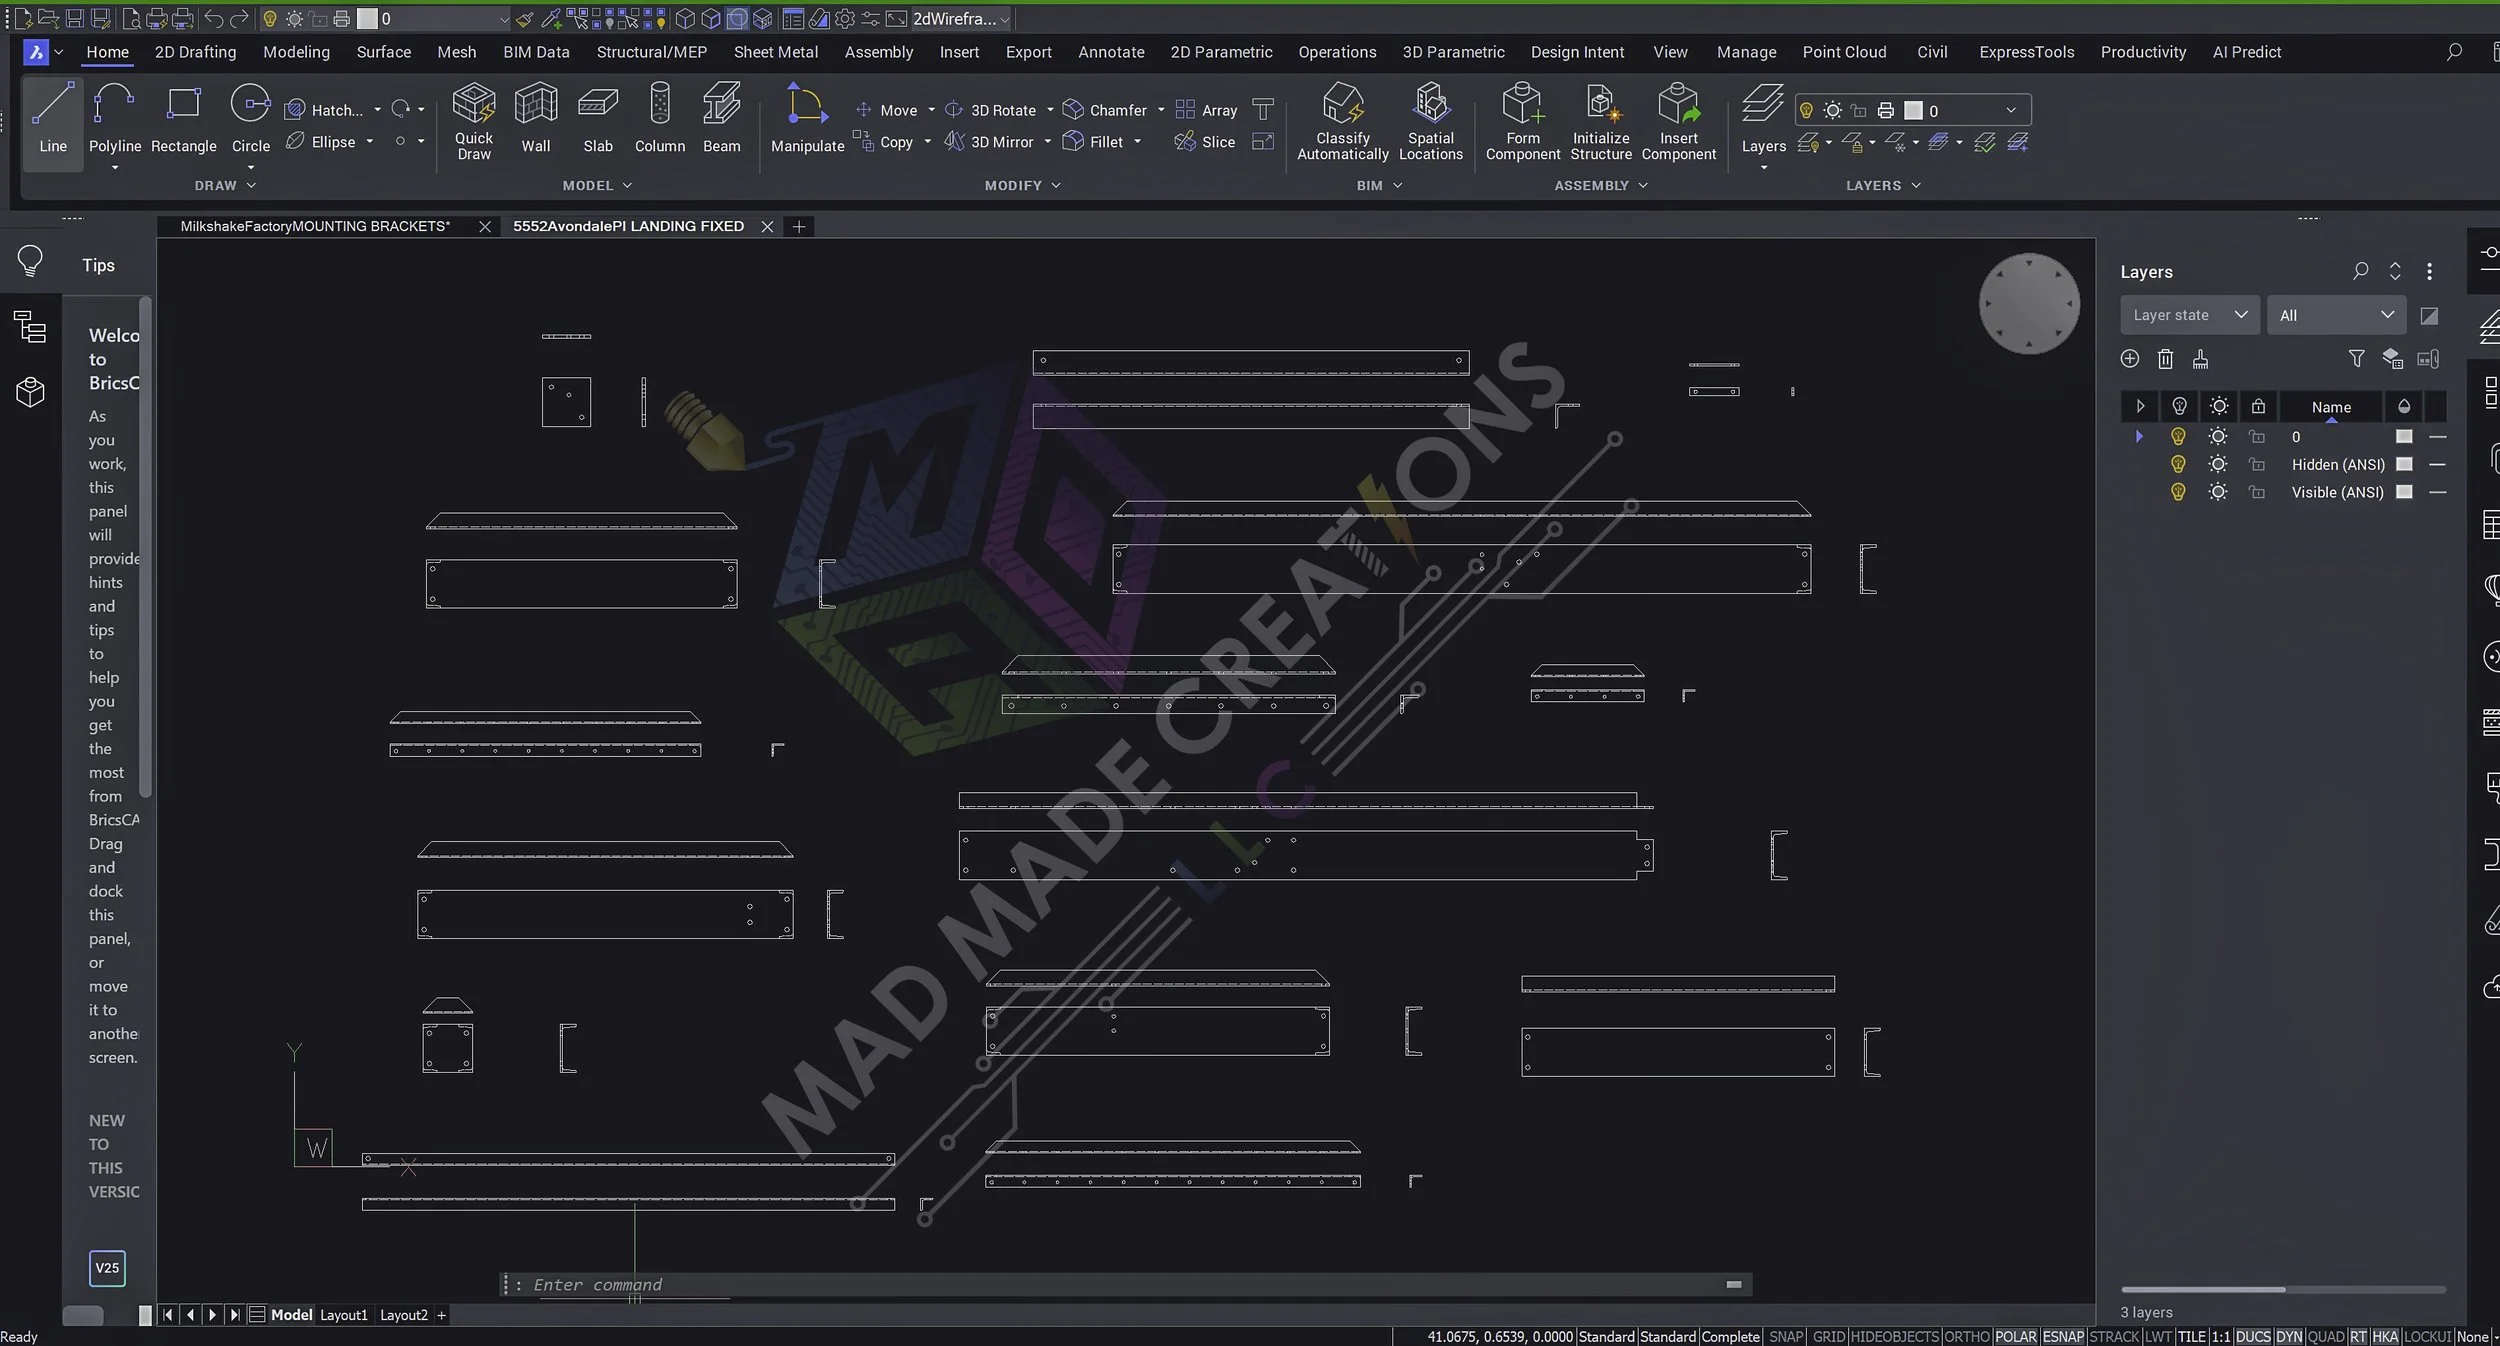The width and height of the screenshot is (2500, 1346).
Task: Open the ExpressTools ribbon tab
Action: (x=2026, y=52)
